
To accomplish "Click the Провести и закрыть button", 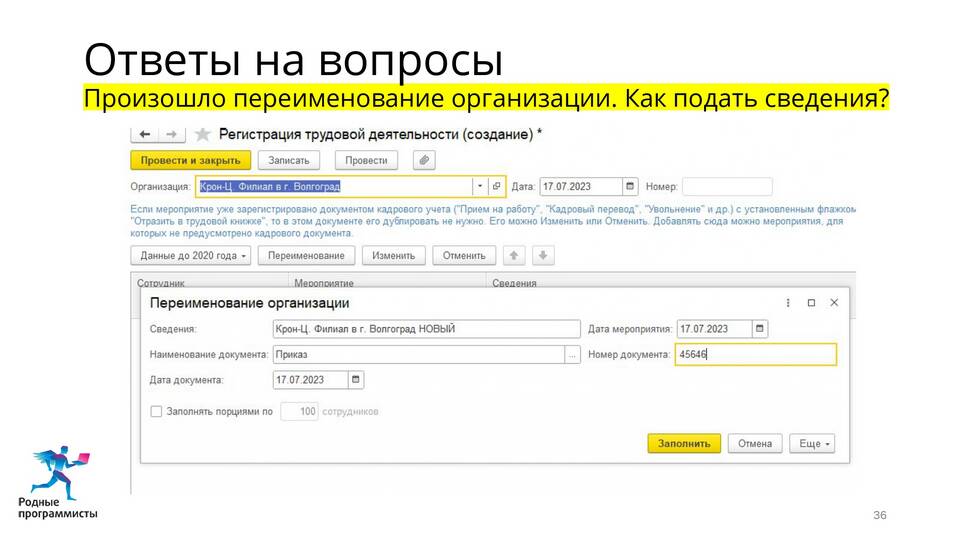I will point(190,160).
